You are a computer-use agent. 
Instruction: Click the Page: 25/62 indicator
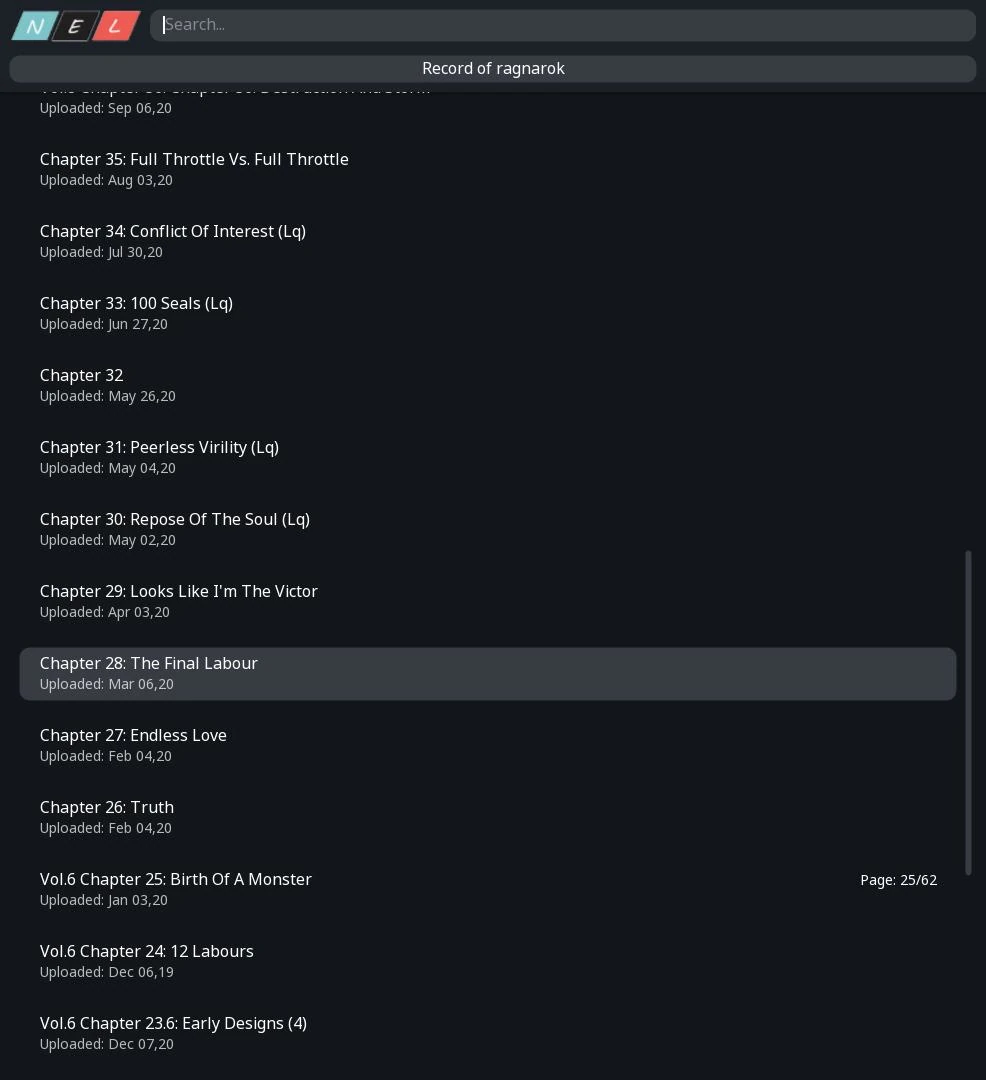coord(898,880)
